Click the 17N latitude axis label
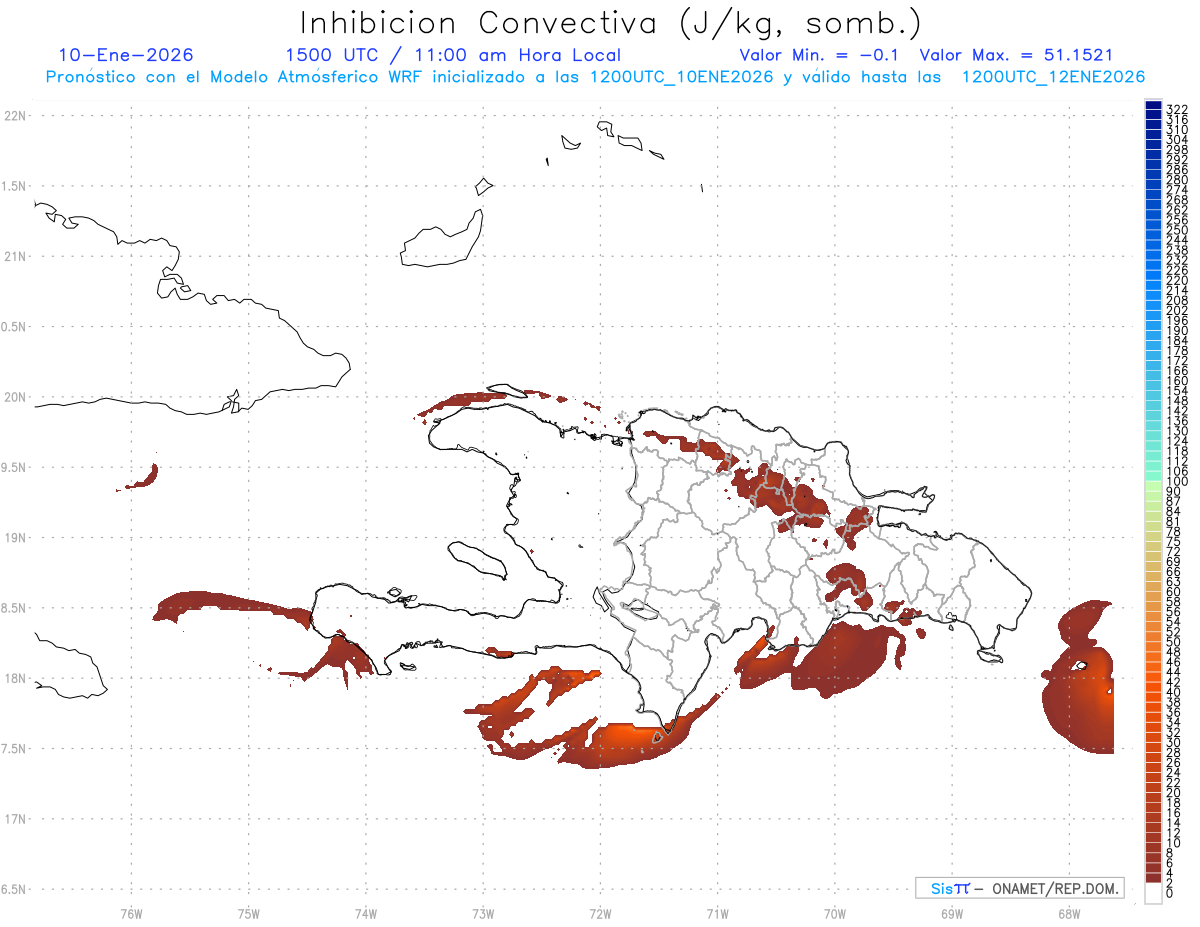This screenshot has height=927, width=1200. pos(16,819)
